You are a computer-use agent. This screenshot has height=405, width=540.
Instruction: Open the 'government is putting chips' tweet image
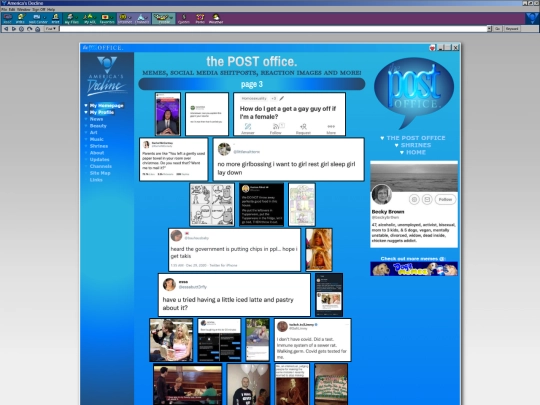tap(235, 250)
